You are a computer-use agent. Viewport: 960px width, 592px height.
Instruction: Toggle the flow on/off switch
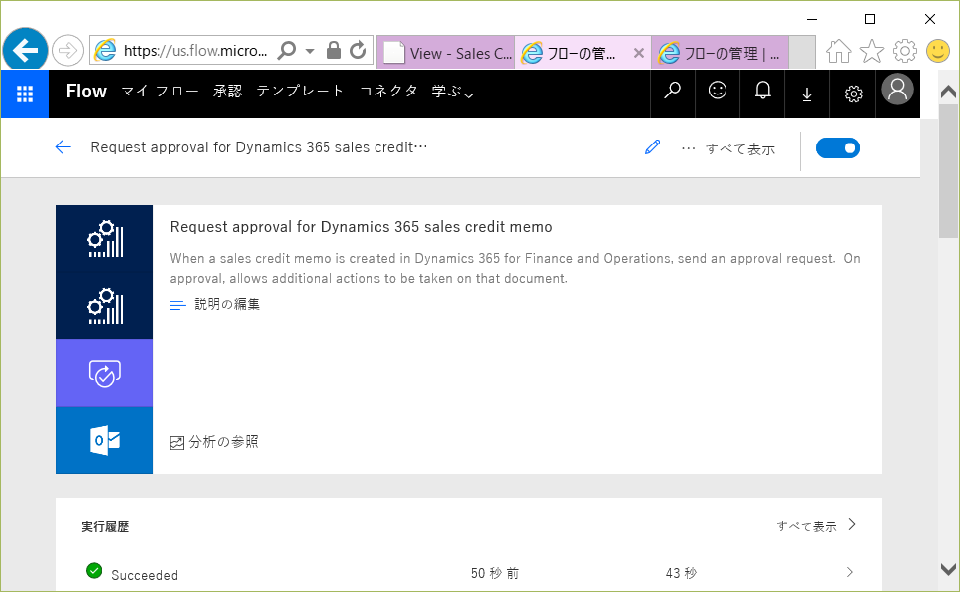tap(838, 148)
